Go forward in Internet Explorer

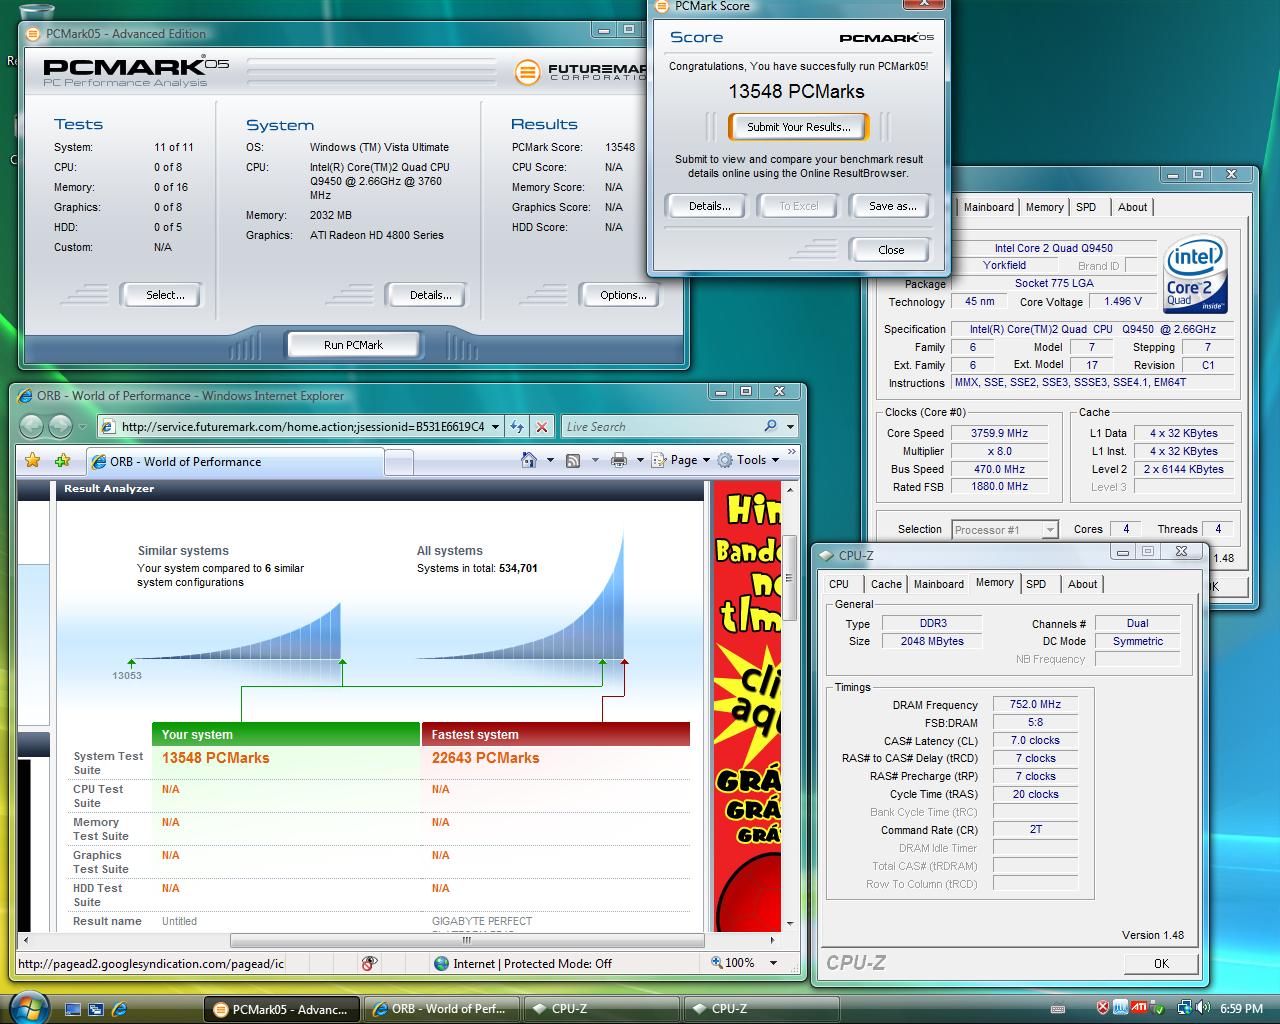60,426
